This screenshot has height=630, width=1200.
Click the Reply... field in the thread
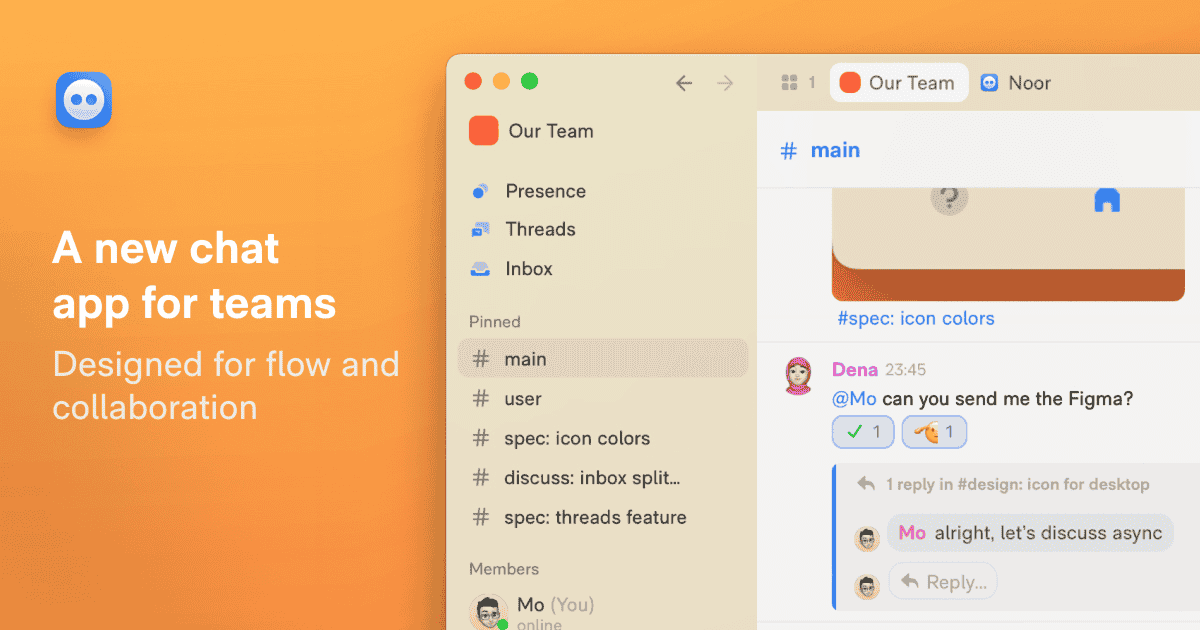point(943,581)
